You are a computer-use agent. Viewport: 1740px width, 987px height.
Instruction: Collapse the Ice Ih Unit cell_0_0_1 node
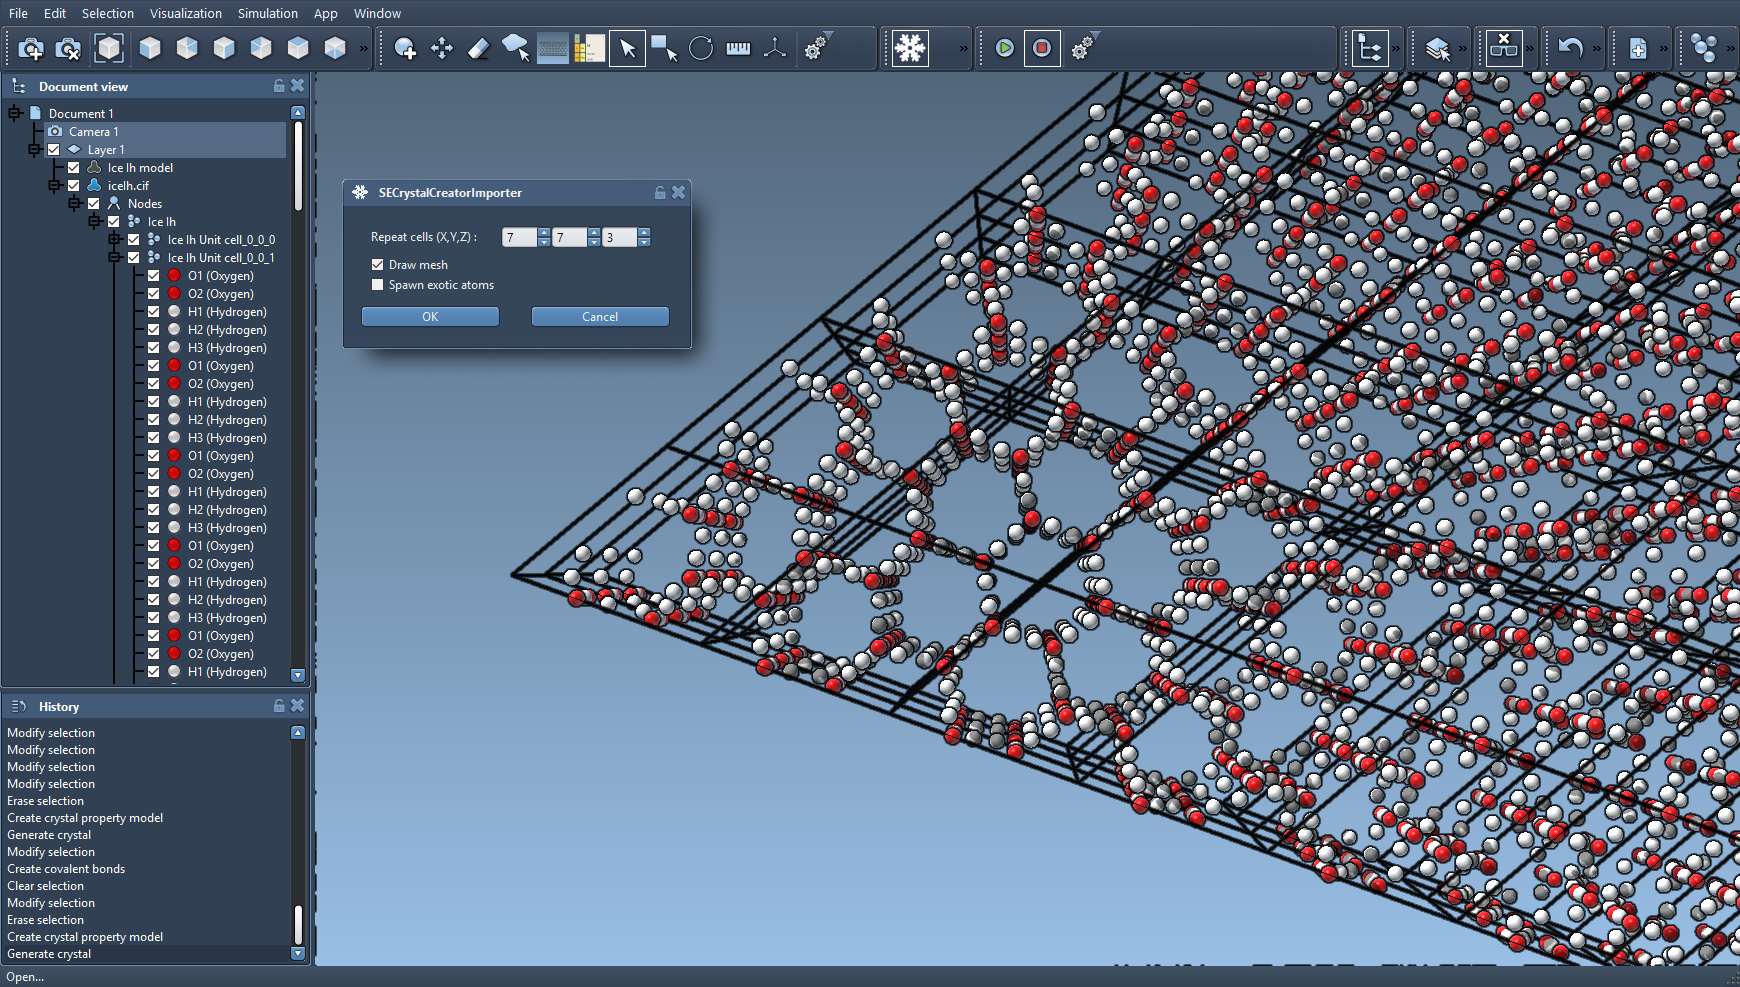click(115, 258)
